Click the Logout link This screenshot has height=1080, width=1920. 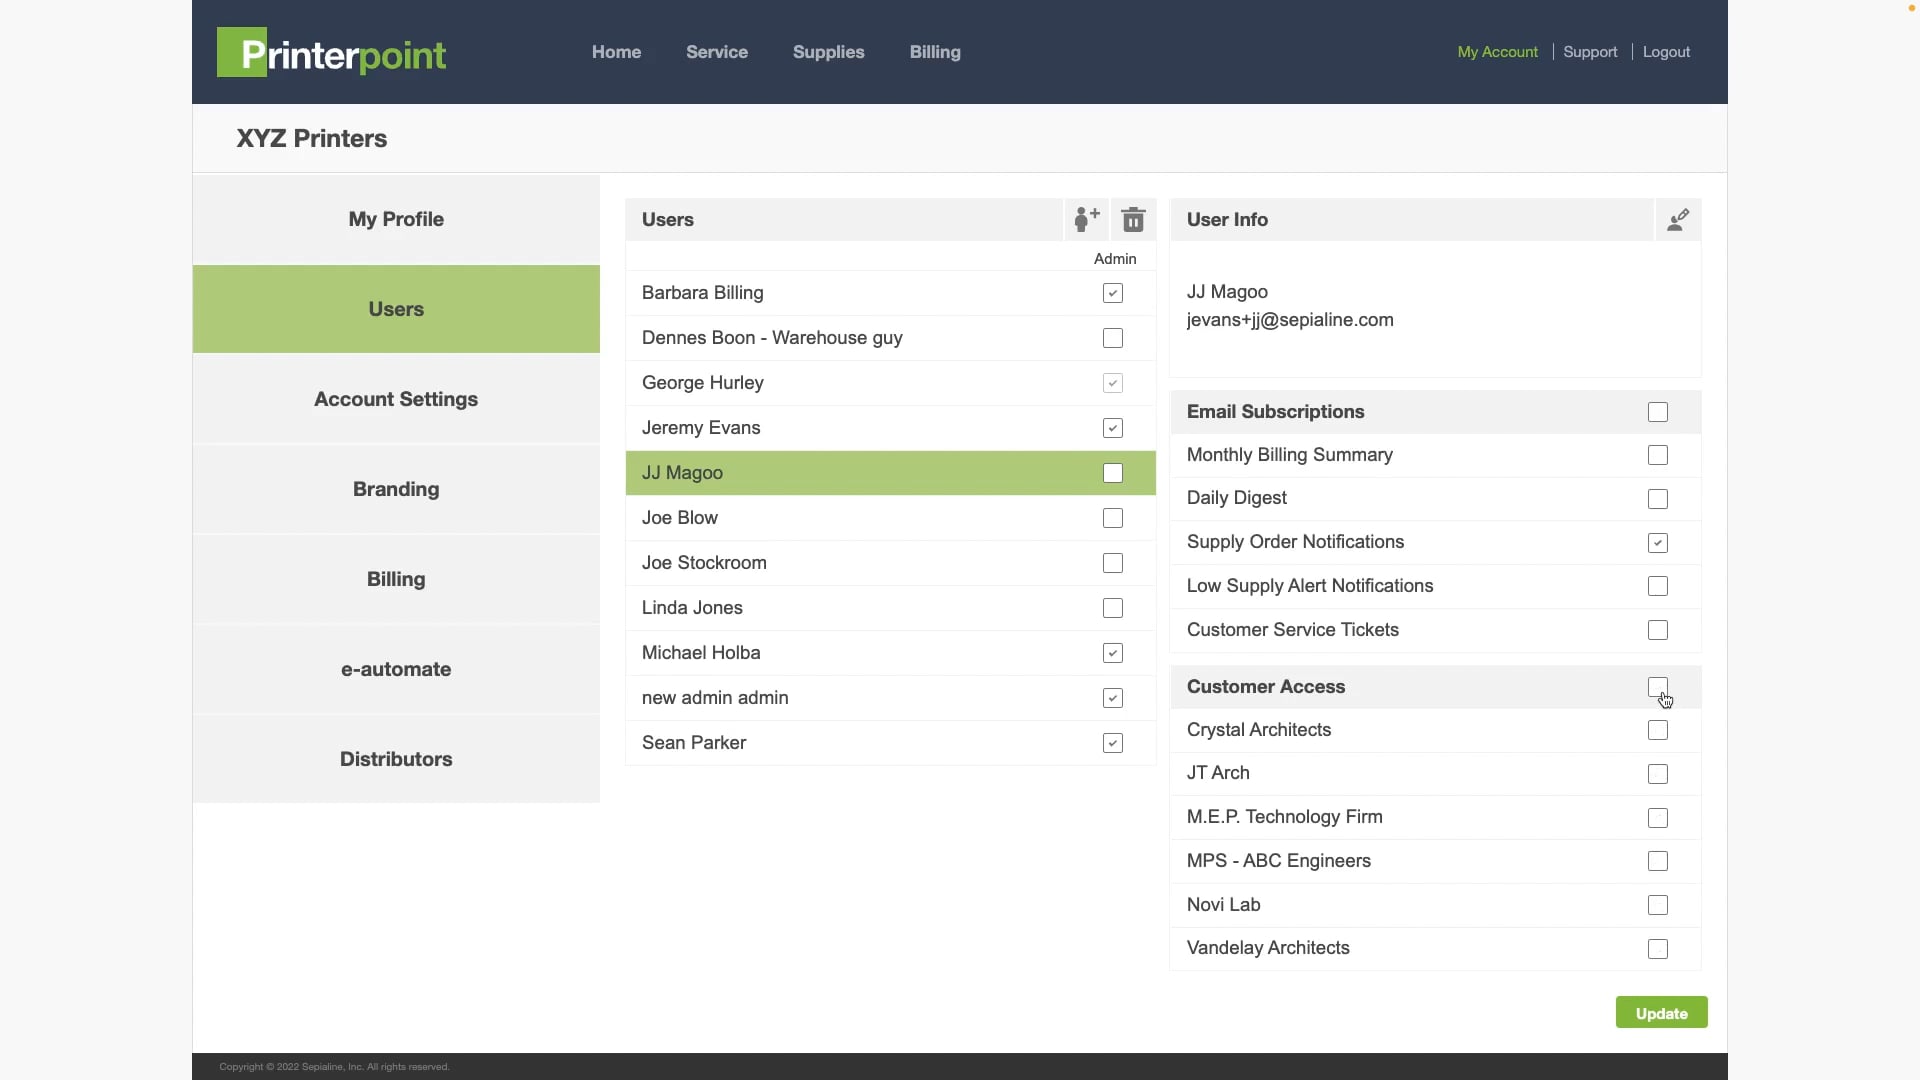click(x=1666, y=52)
